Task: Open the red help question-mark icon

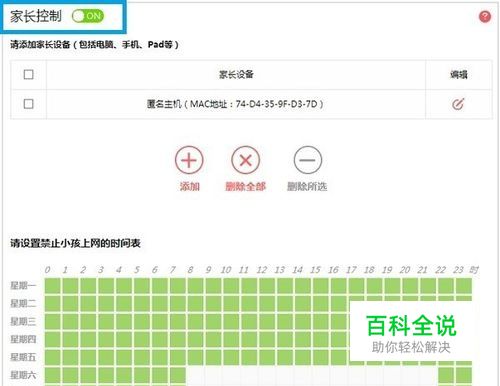Action: 485,16
